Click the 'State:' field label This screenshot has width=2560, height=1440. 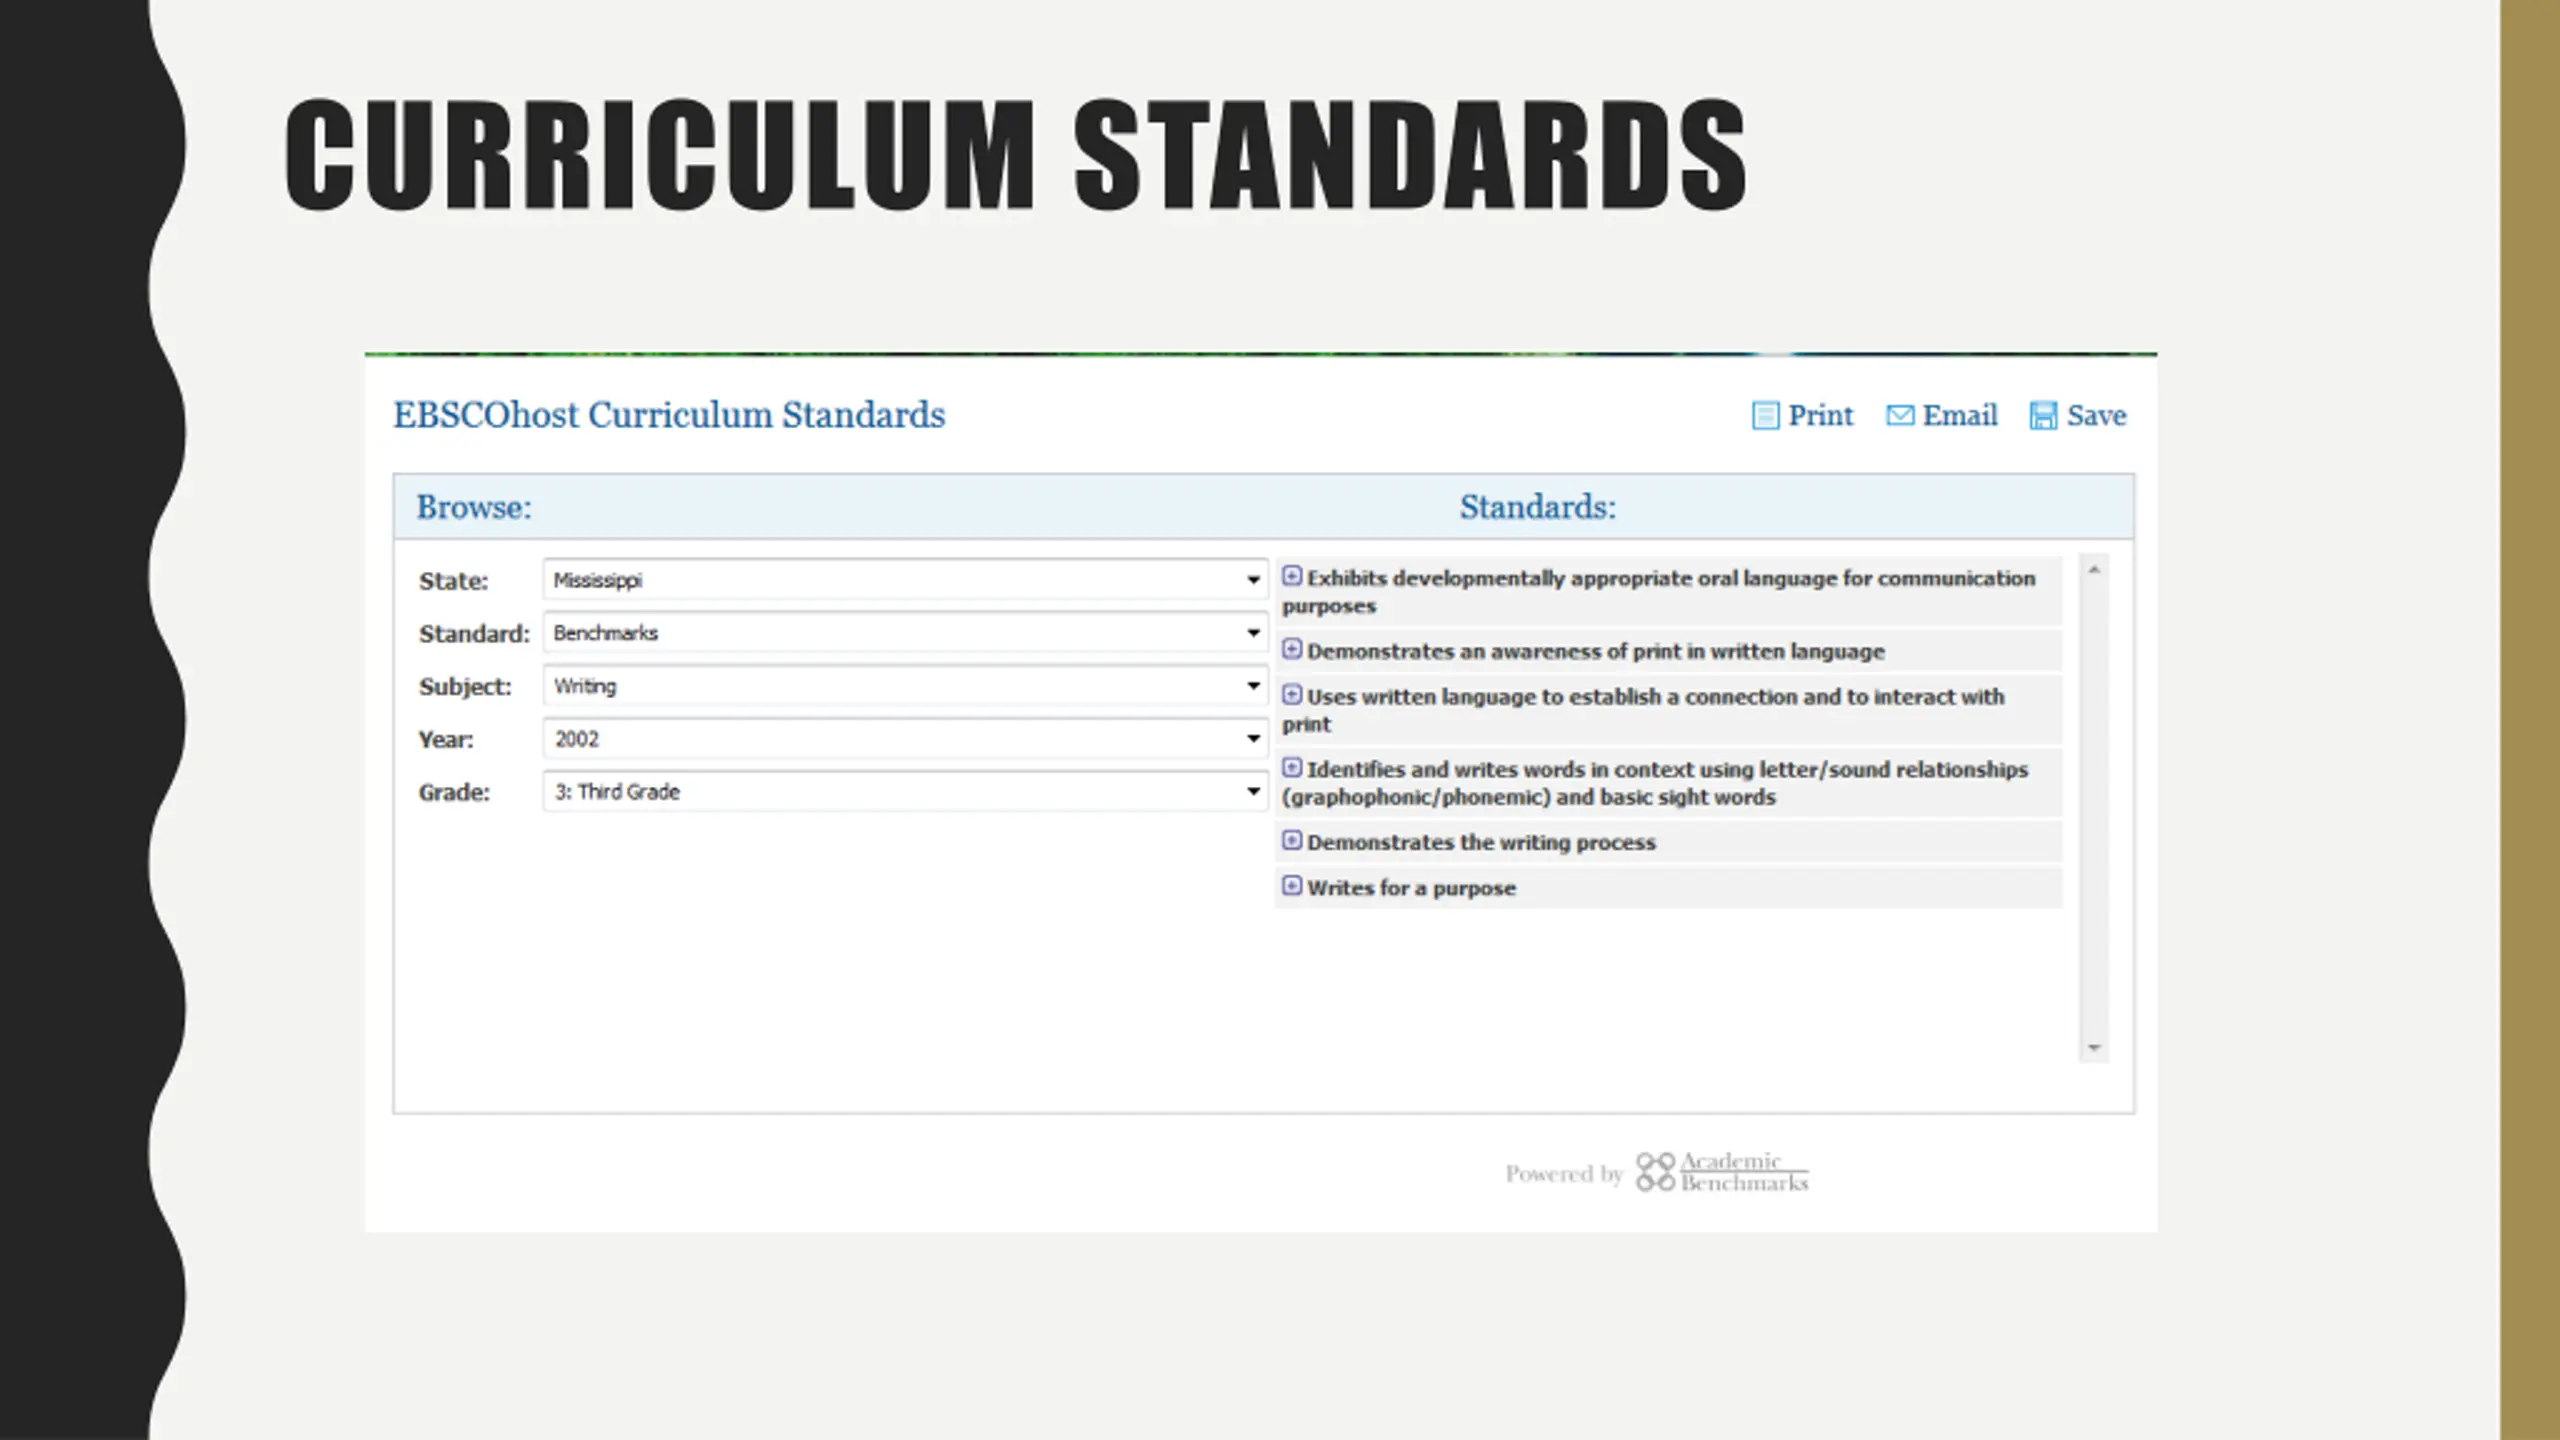coord(454,581)
